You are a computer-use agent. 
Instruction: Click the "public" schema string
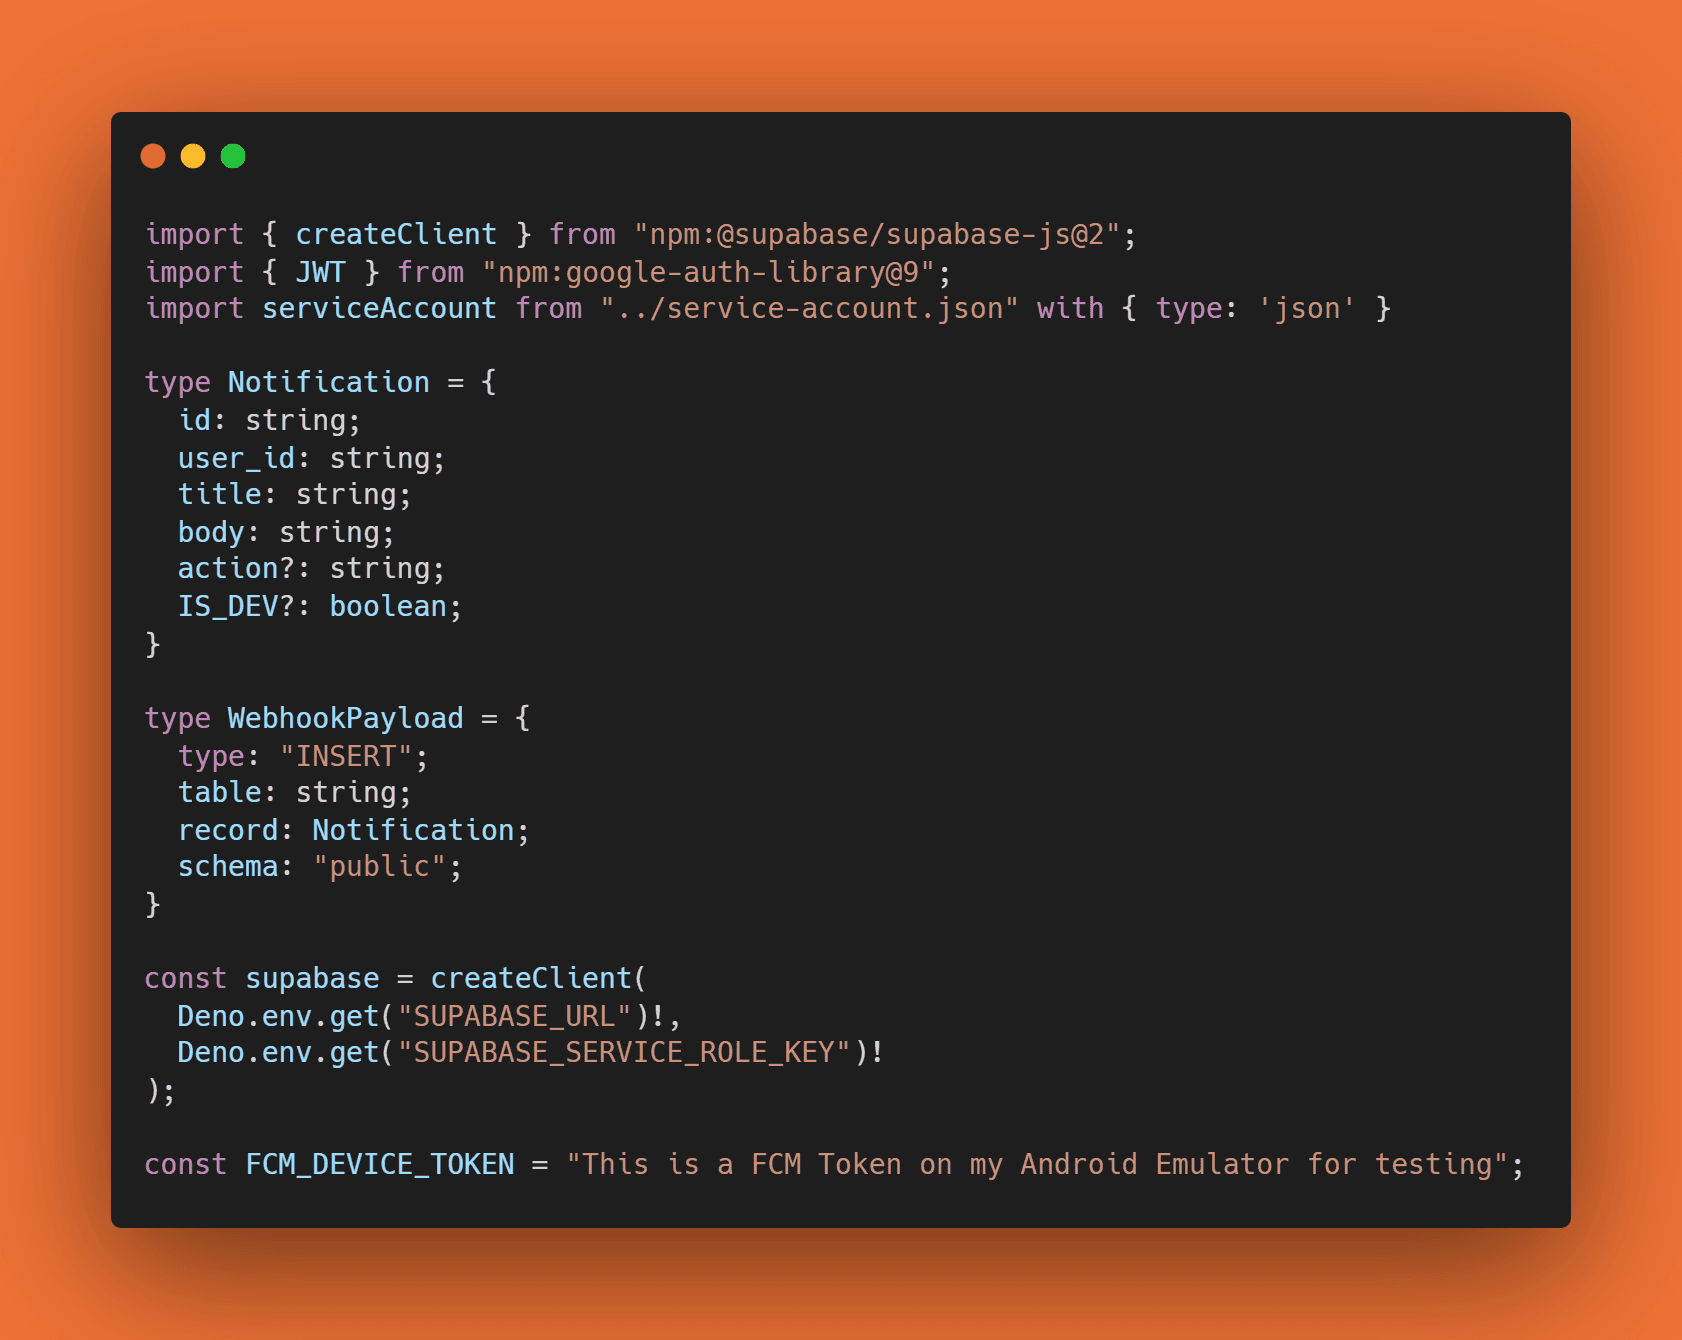379,866
